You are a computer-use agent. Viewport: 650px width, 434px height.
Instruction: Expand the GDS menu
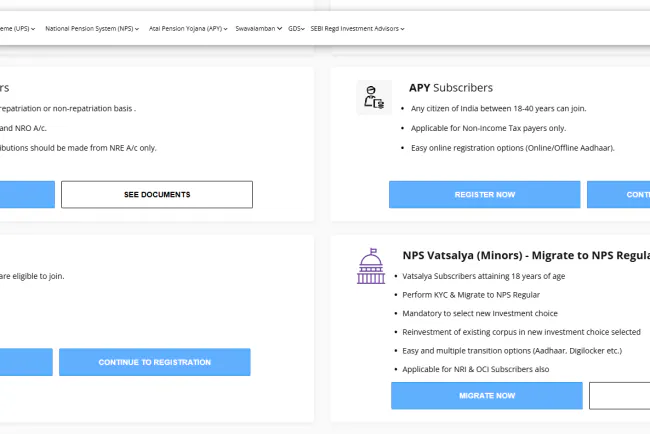tap(296, 29)
